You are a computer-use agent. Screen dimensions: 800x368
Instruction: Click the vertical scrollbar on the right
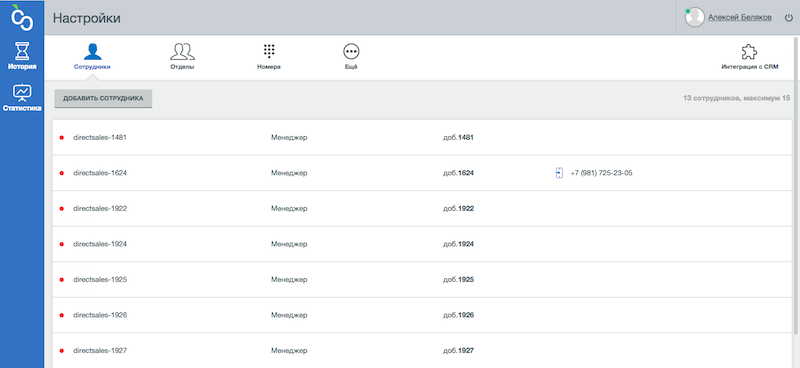[797, 184]
